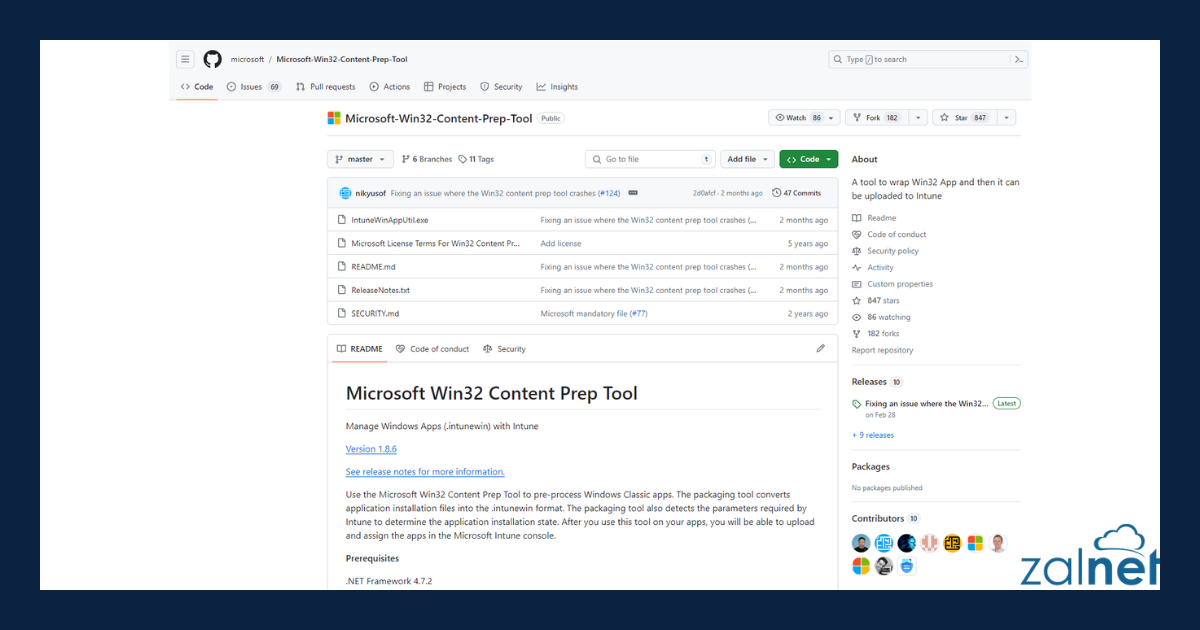Open the command palette icon

(x=1019, y=59)
